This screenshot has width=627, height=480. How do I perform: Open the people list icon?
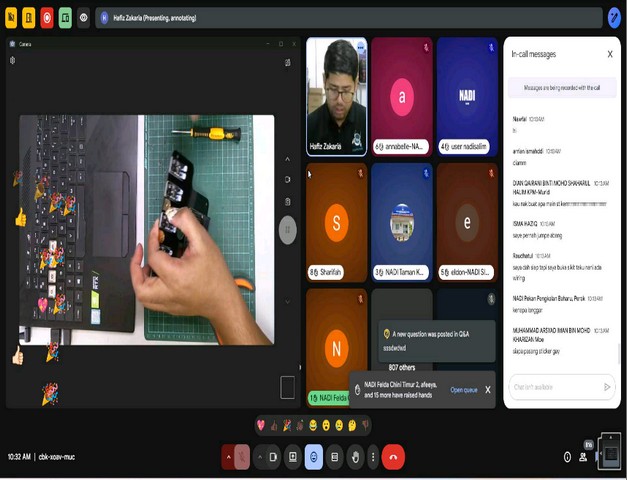[583, 457]
